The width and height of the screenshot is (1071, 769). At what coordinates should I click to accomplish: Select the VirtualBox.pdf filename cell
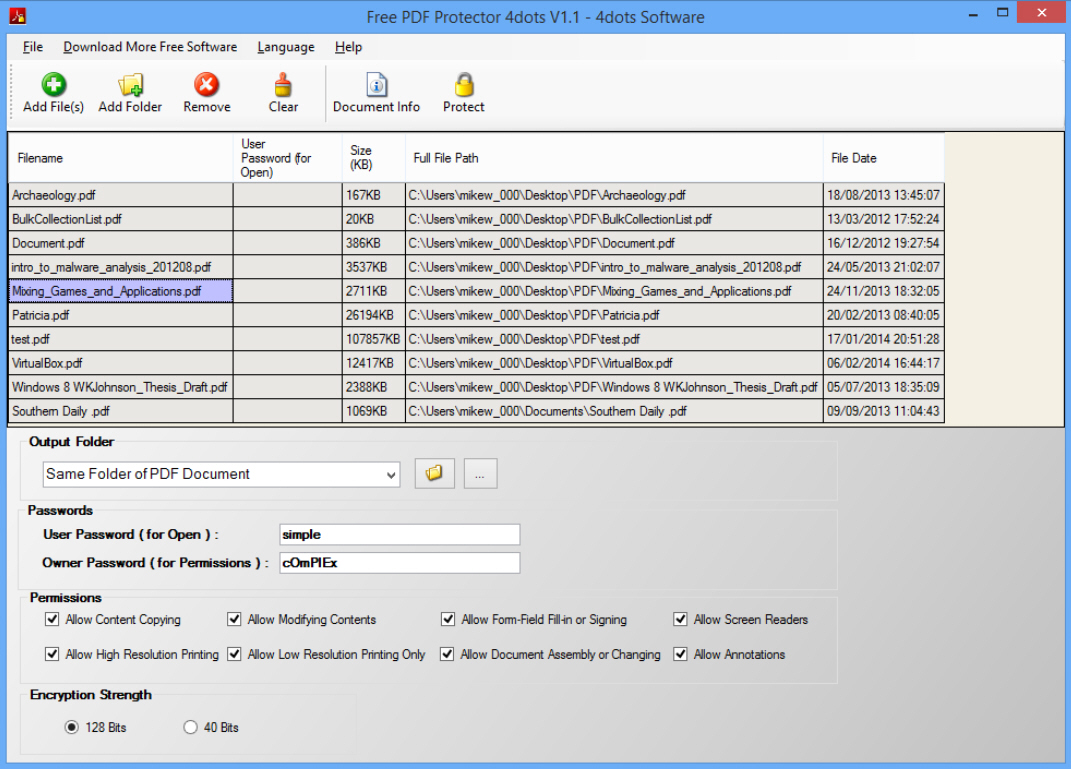[121, 363]
